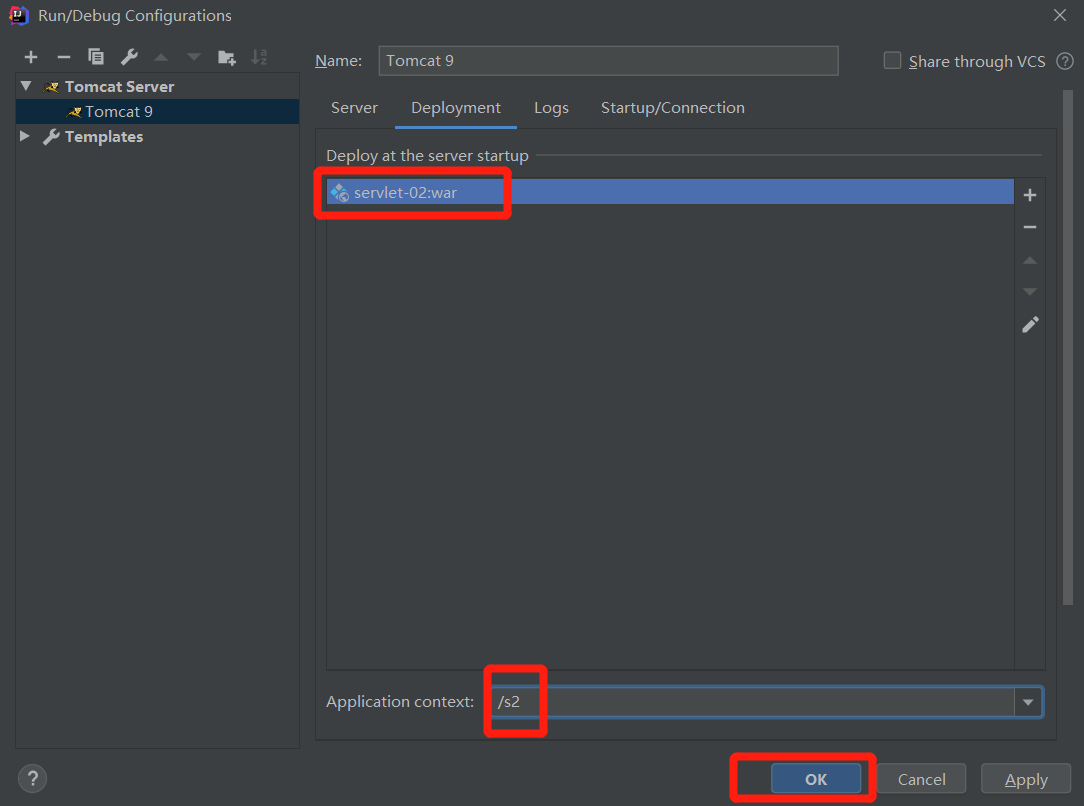
Task: Open Application context dropdown arrow
Action: 1028,702
